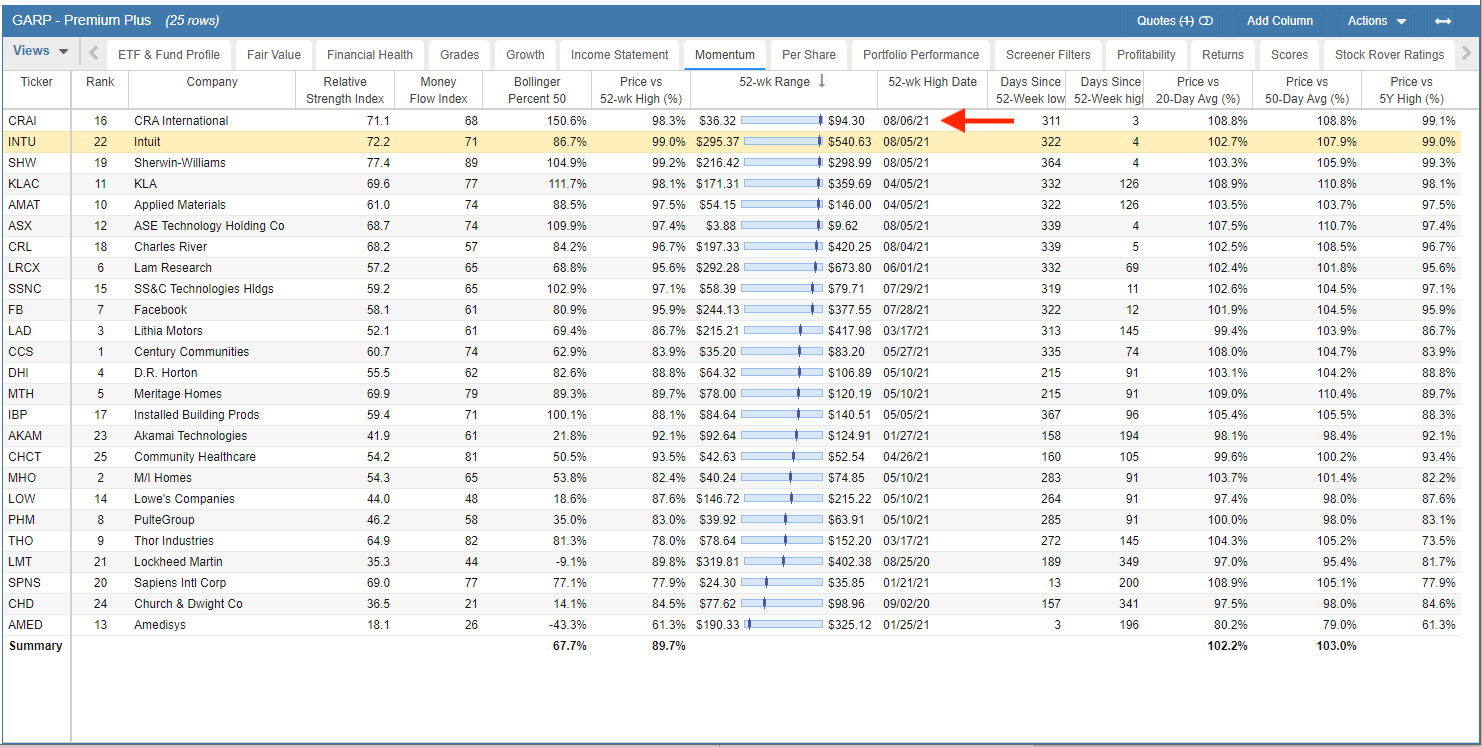Image resolution: width=1482 pixels, height=747 pixels.
Task: Switch to the ETF & Fund Profile tab
Action: 169,55
